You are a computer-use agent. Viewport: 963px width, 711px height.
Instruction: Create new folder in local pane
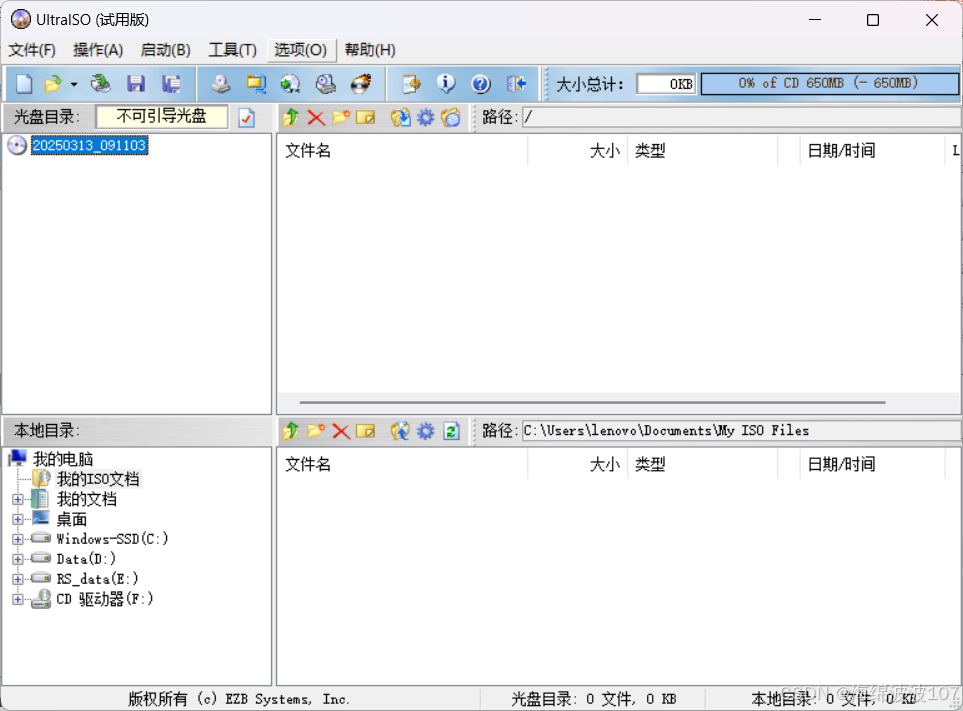pyautogui.click(x=316, y=431)
